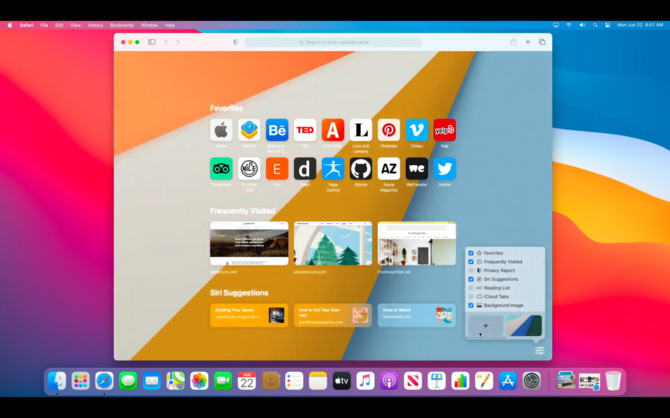This screenshot has height=418, width=670.
Task: Uncheck the Favorites checkbox
Action: [x=471, y=253]
